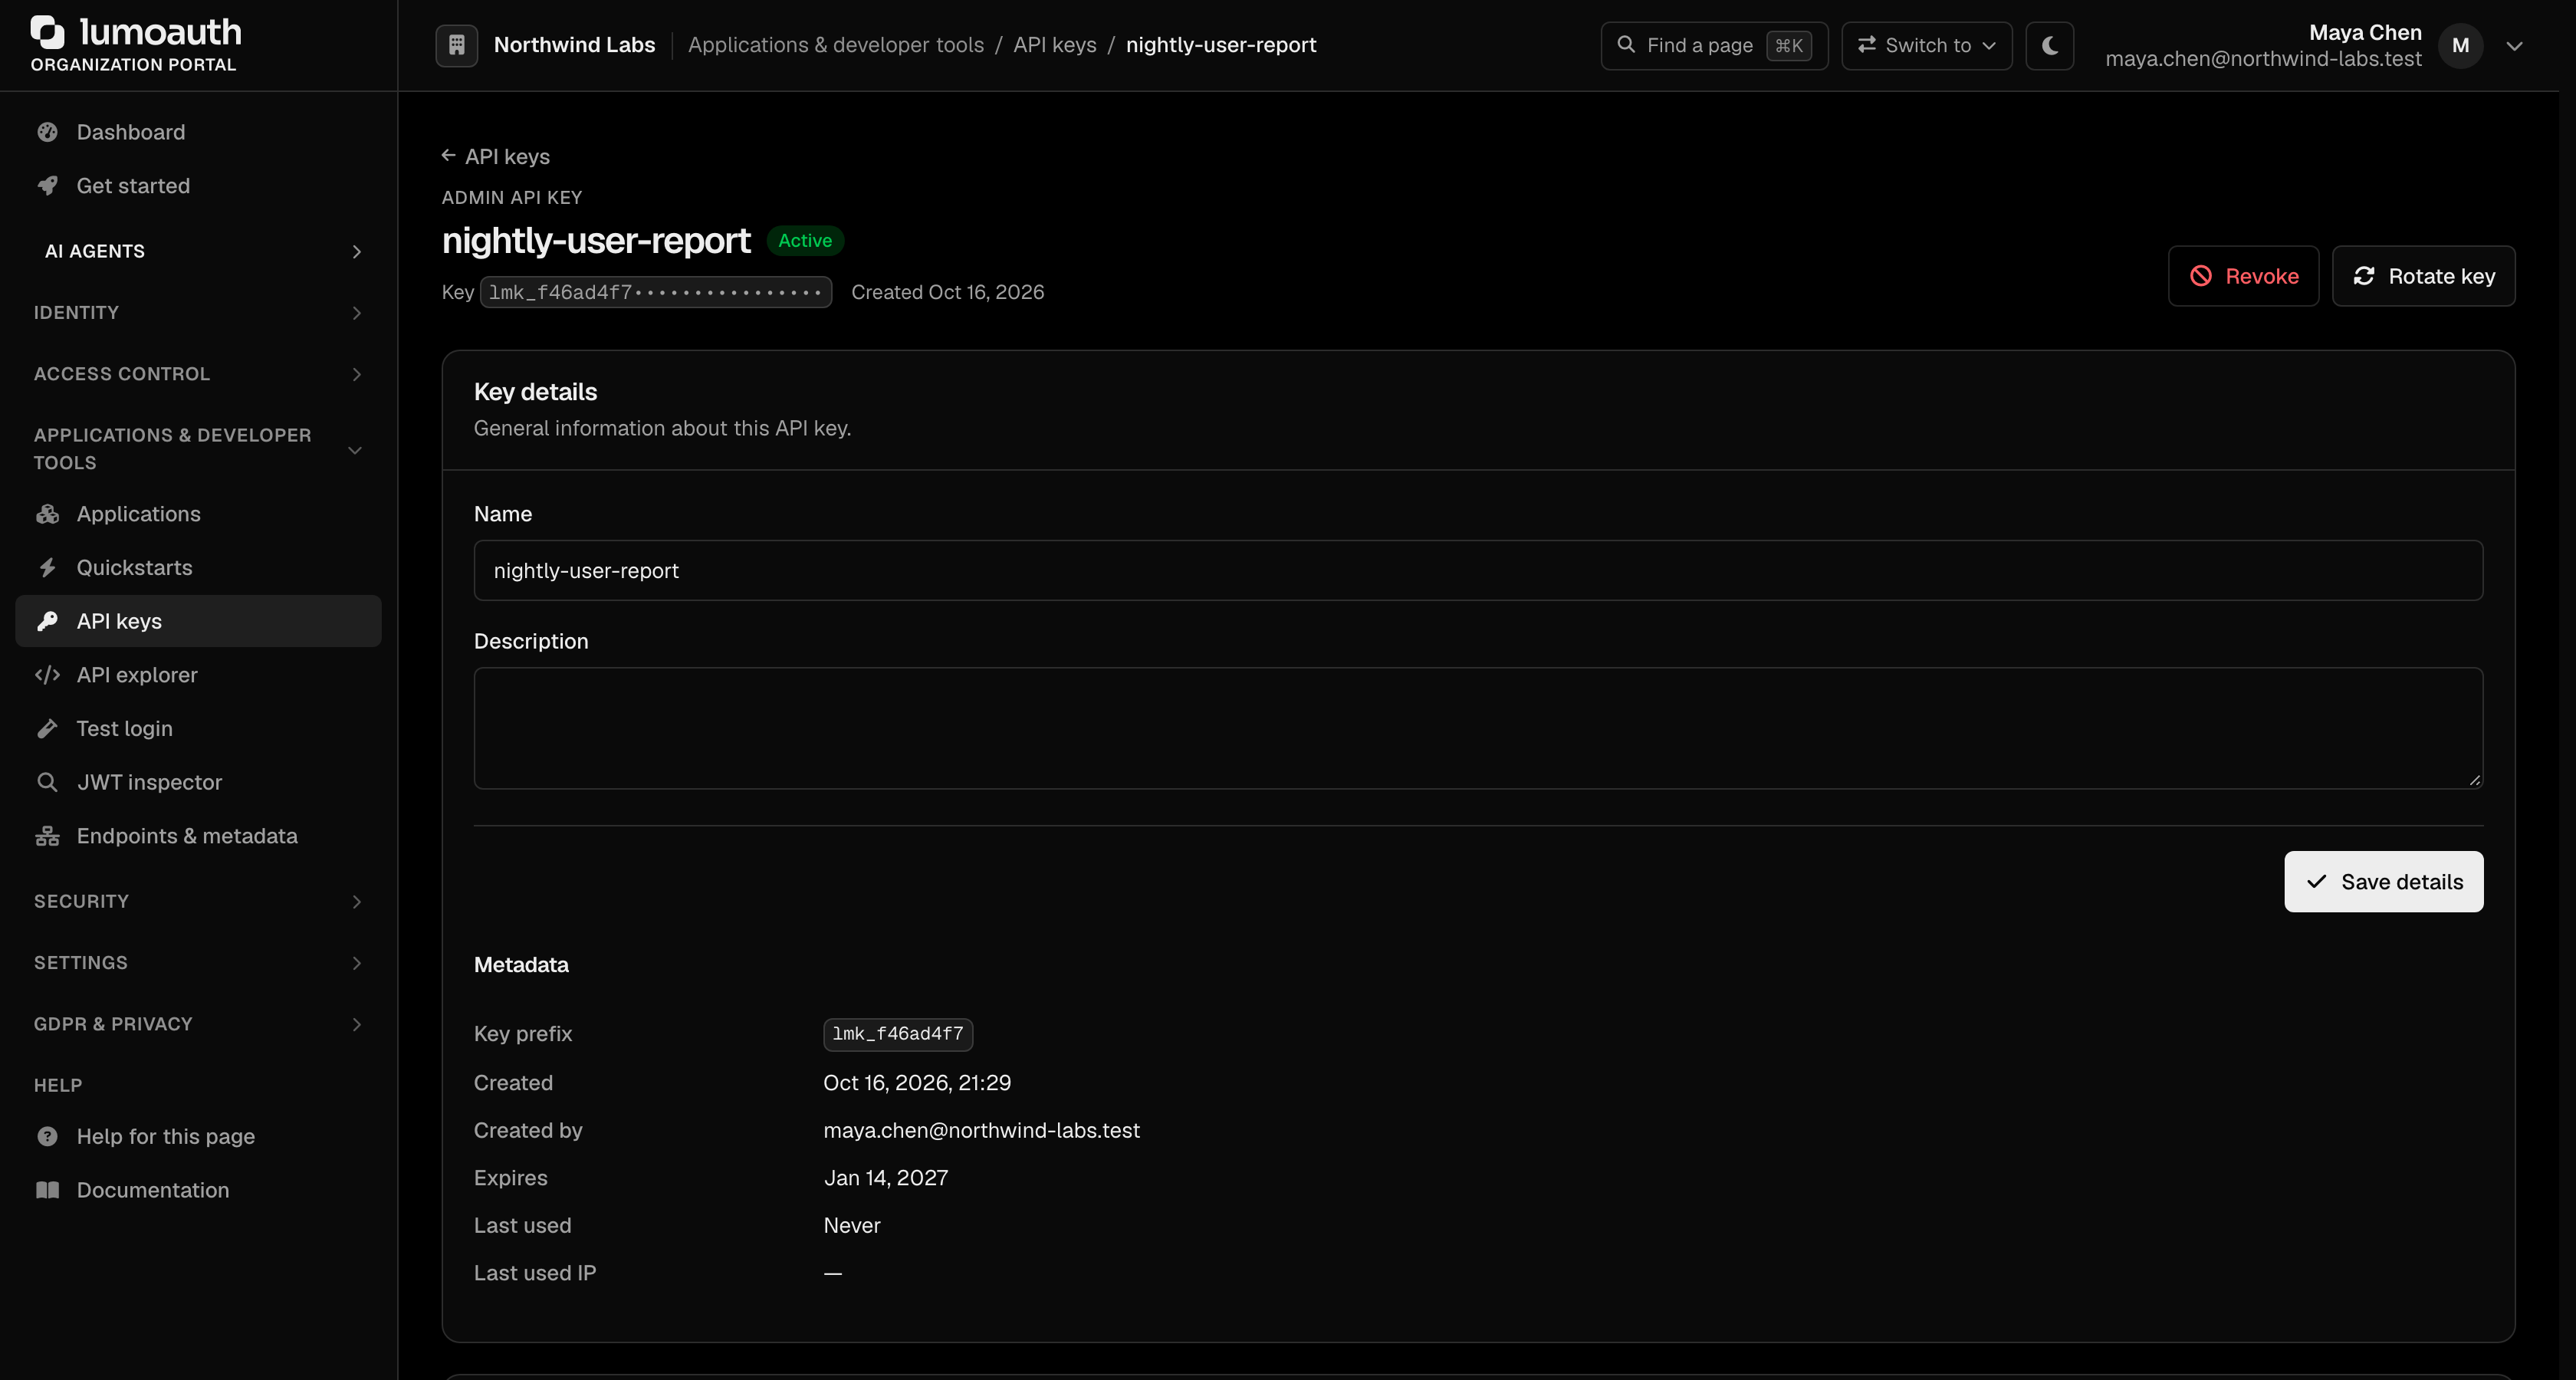Click the Northwind Labs building icon
Screen dimensions: 2576x1380
[x=456, y=45]
